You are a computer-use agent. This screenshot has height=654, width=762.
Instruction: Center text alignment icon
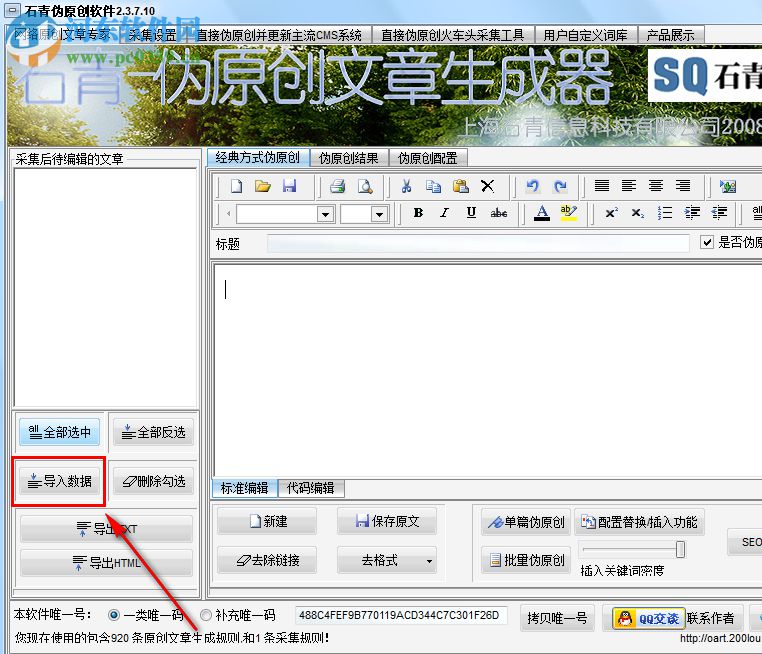click(656, 186)
